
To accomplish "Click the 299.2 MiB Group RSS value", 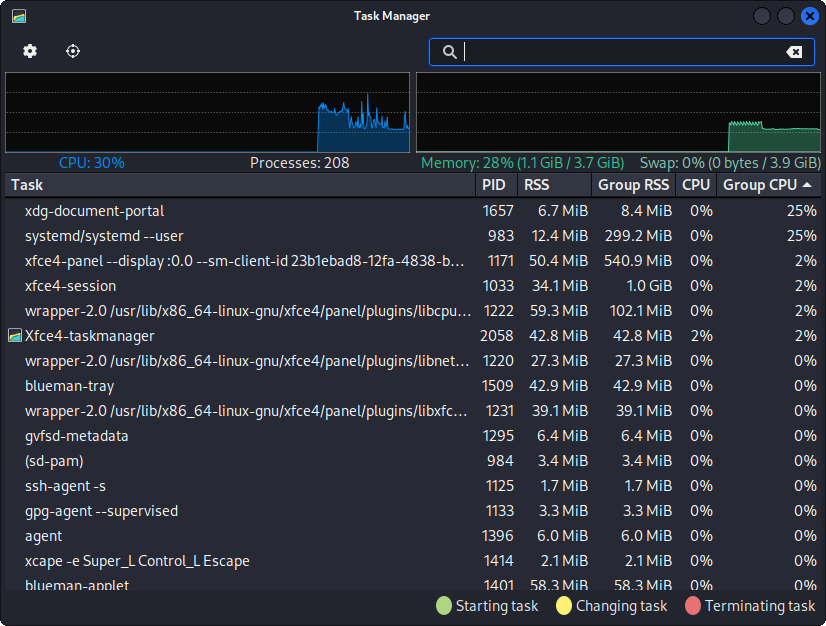I will (x=638, y=236).
